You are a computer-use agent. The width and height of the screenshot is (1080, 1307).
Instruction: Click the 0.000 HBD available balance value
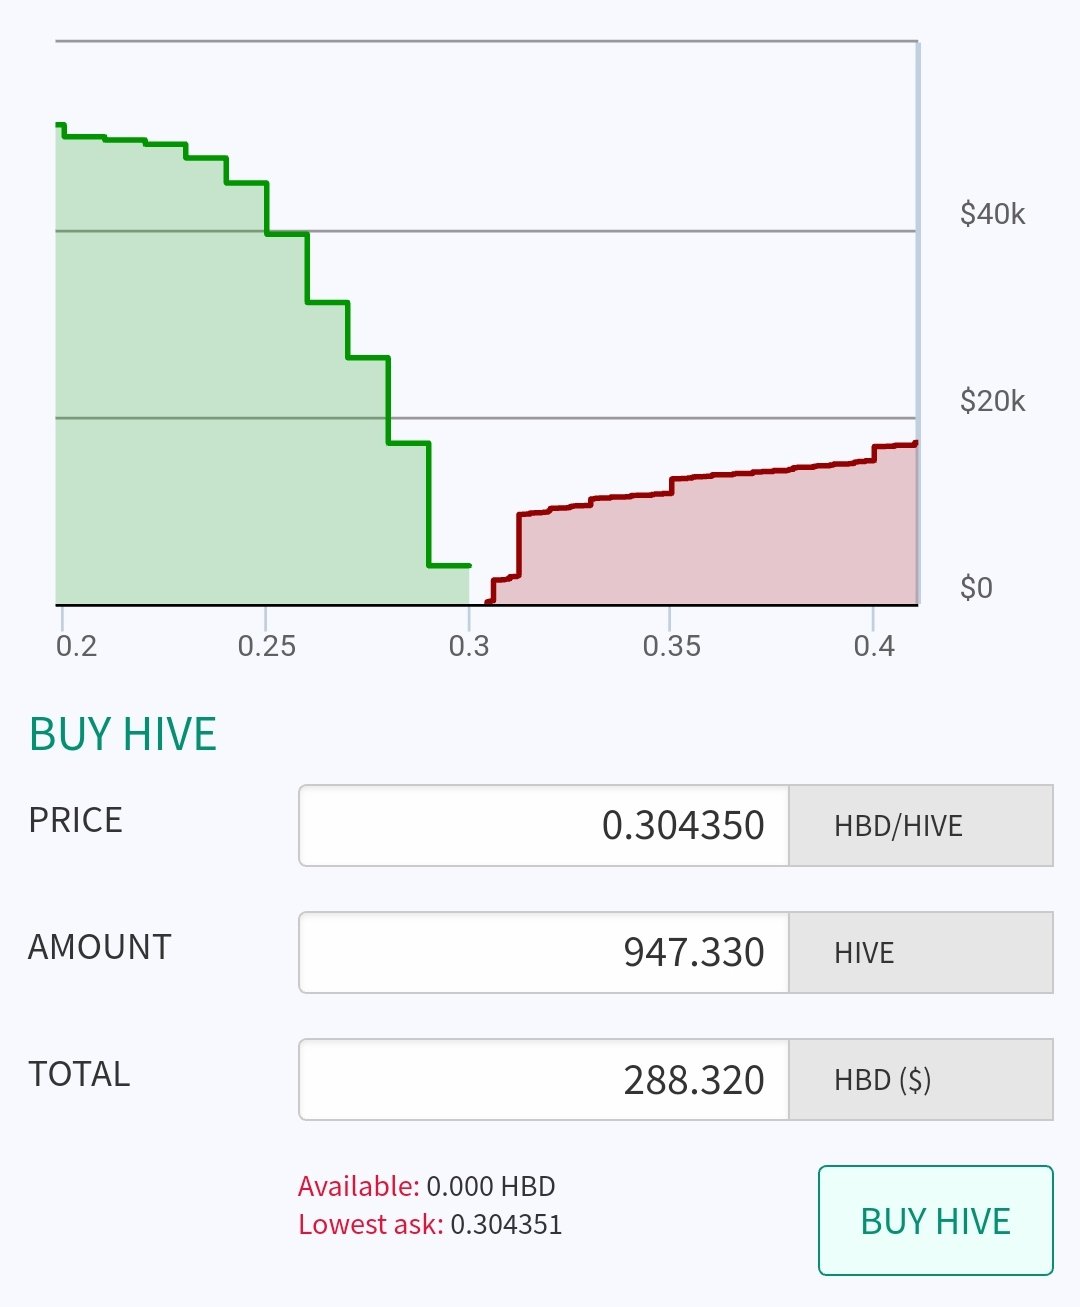pyautogui.click(x=491, y=1187)
